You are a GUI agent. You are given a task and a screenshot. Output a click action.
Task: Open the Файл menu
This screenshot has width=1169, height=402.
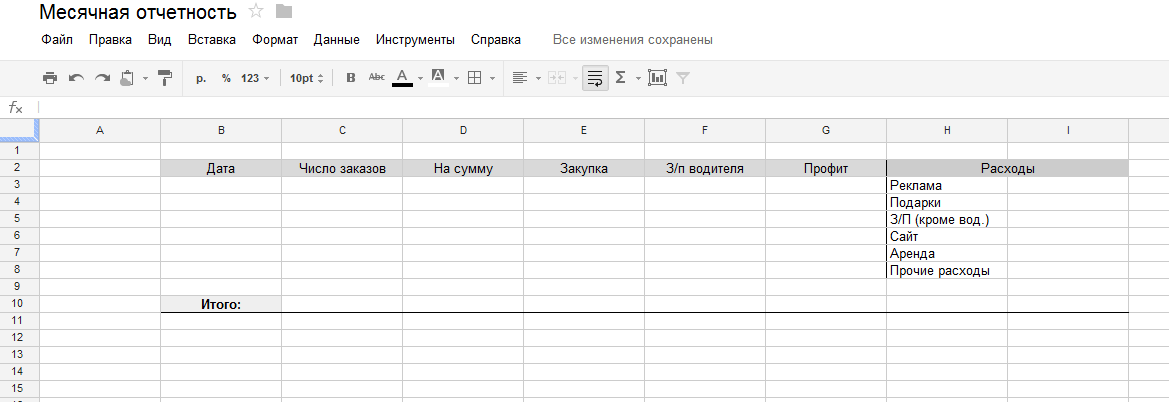57,40
